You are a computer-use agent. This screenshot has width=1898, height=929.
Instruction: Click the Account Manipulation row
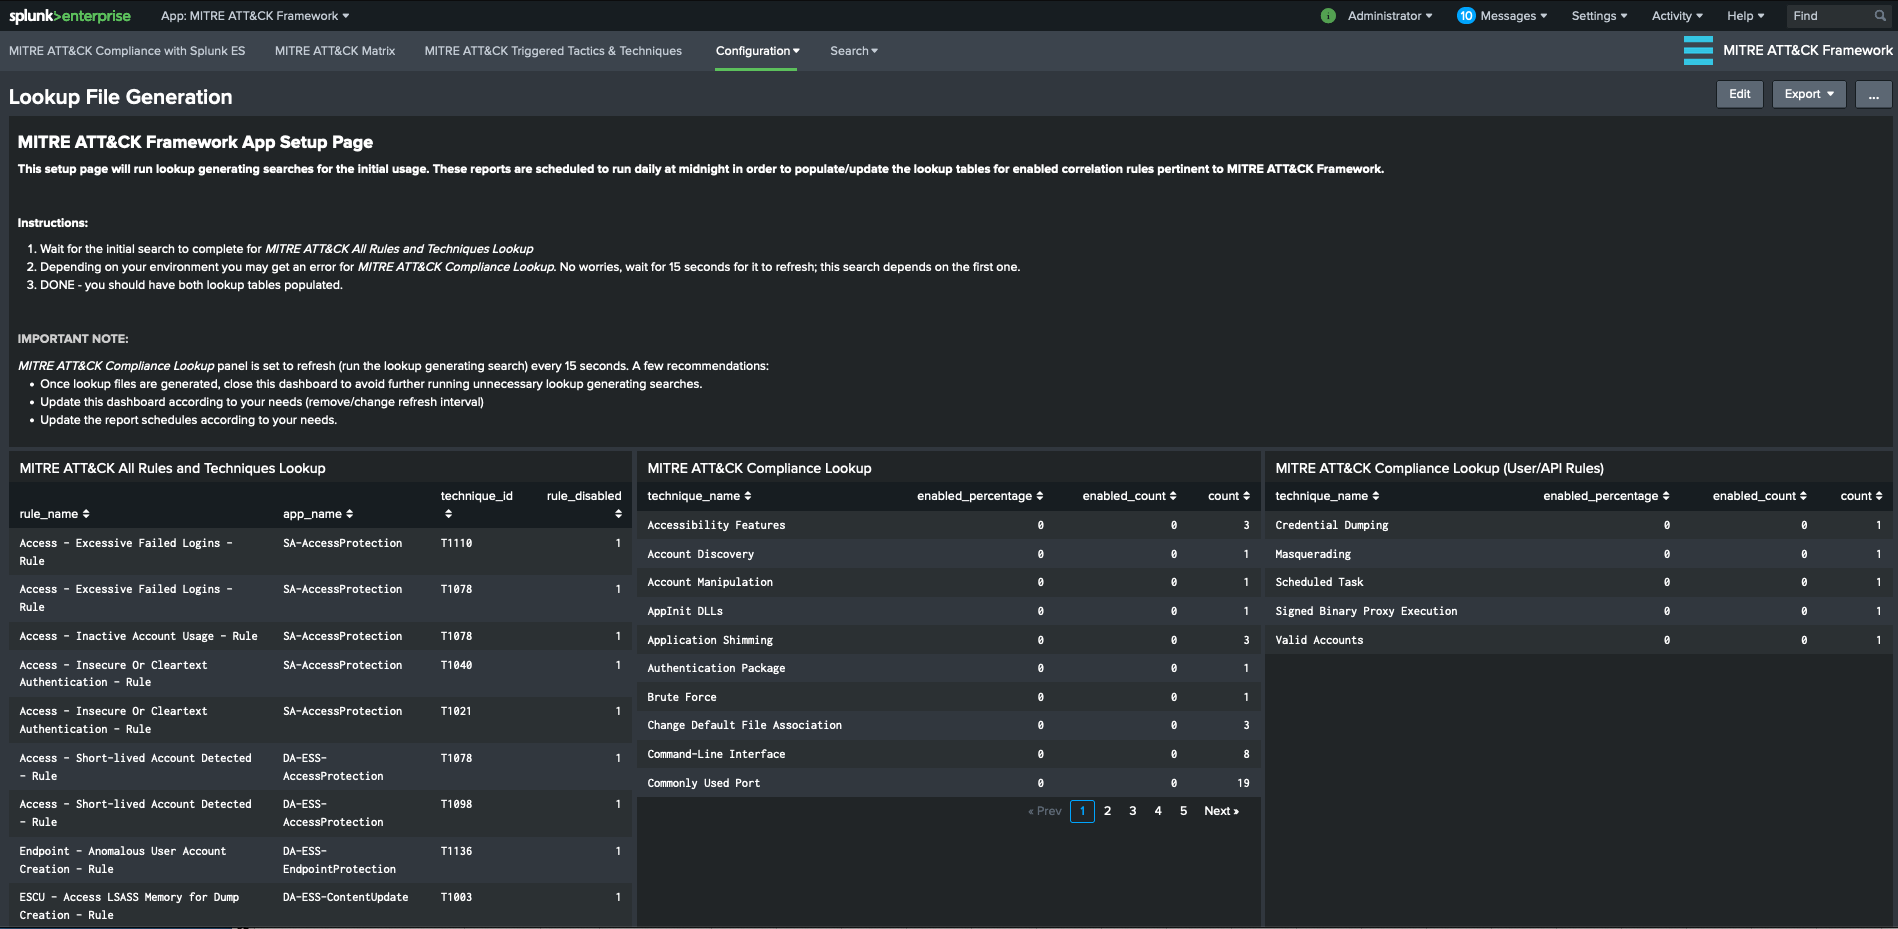tap(948, 582)
